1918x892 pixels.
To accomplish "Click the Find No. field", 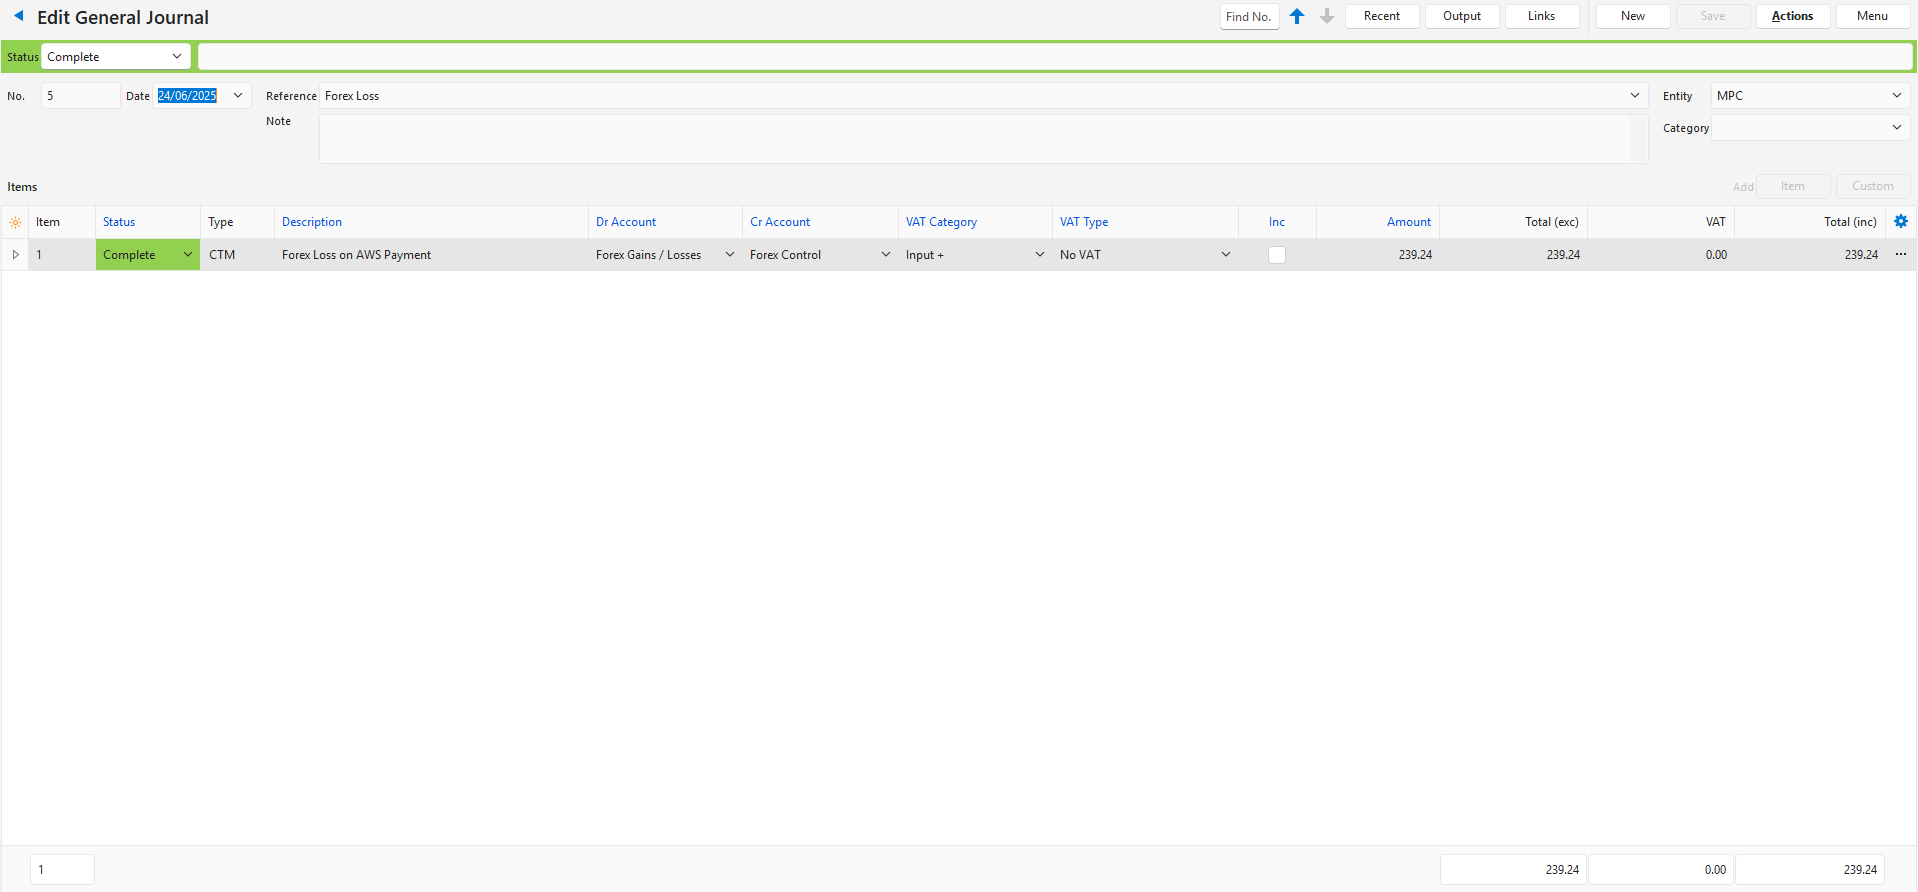I will pos(1249,16).
